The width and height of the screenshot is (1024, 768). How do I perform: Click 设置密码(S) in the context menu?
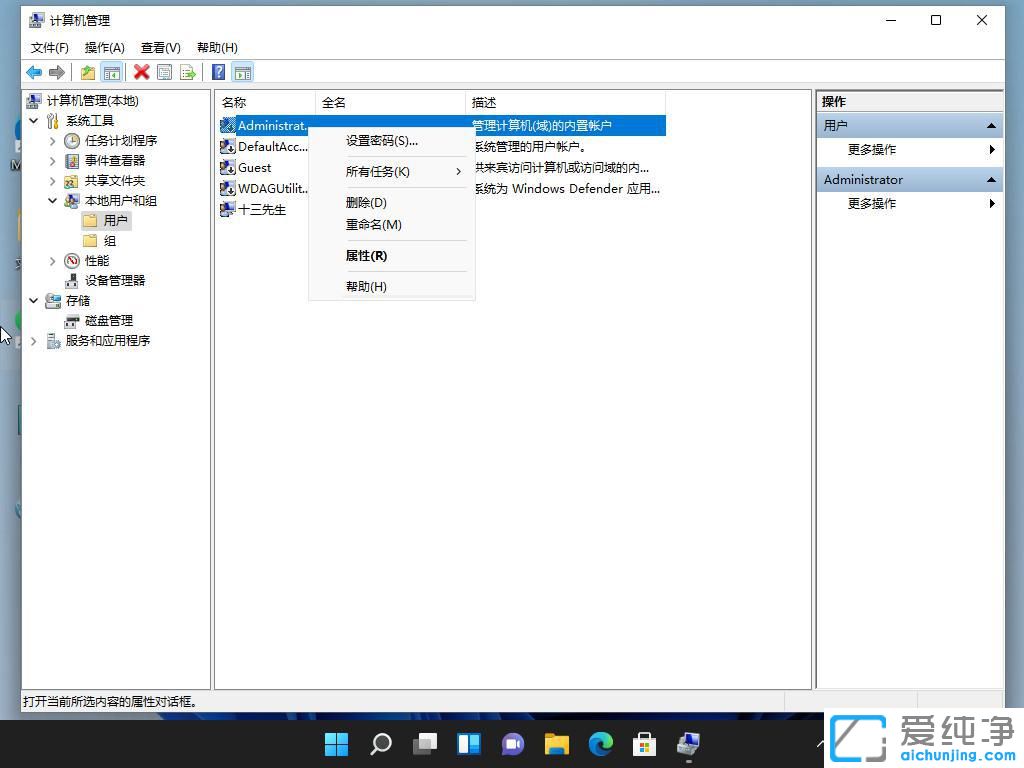pyautogui.click(x=383, y=140)
